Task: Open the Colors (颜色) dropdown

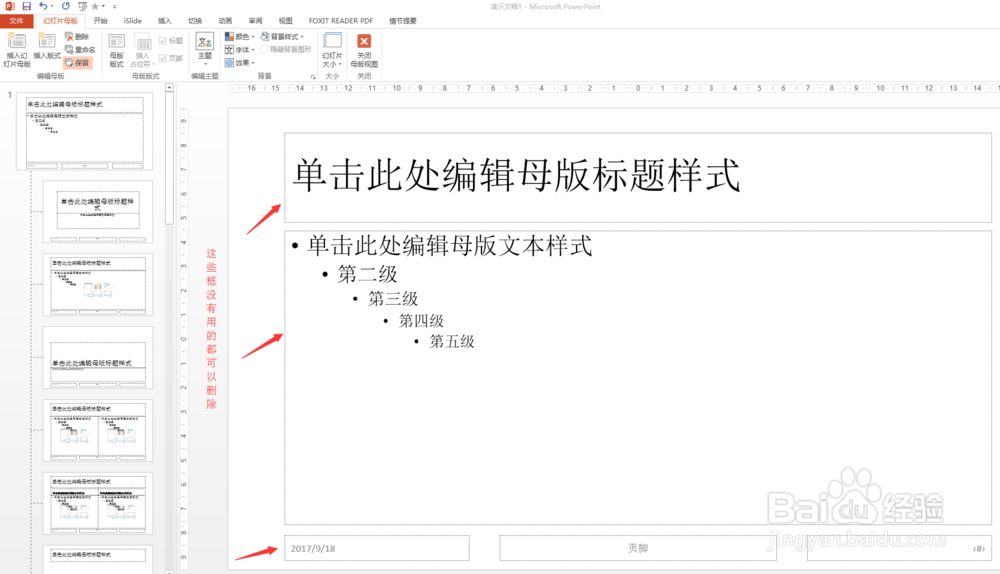Action: [x=239, y=36]
